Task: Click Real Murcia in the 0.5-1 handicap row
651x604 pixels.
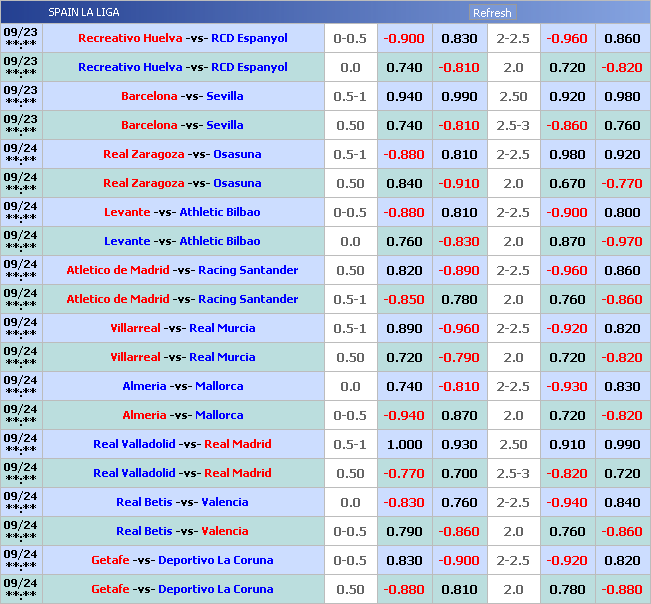Action: click(222, 328)
